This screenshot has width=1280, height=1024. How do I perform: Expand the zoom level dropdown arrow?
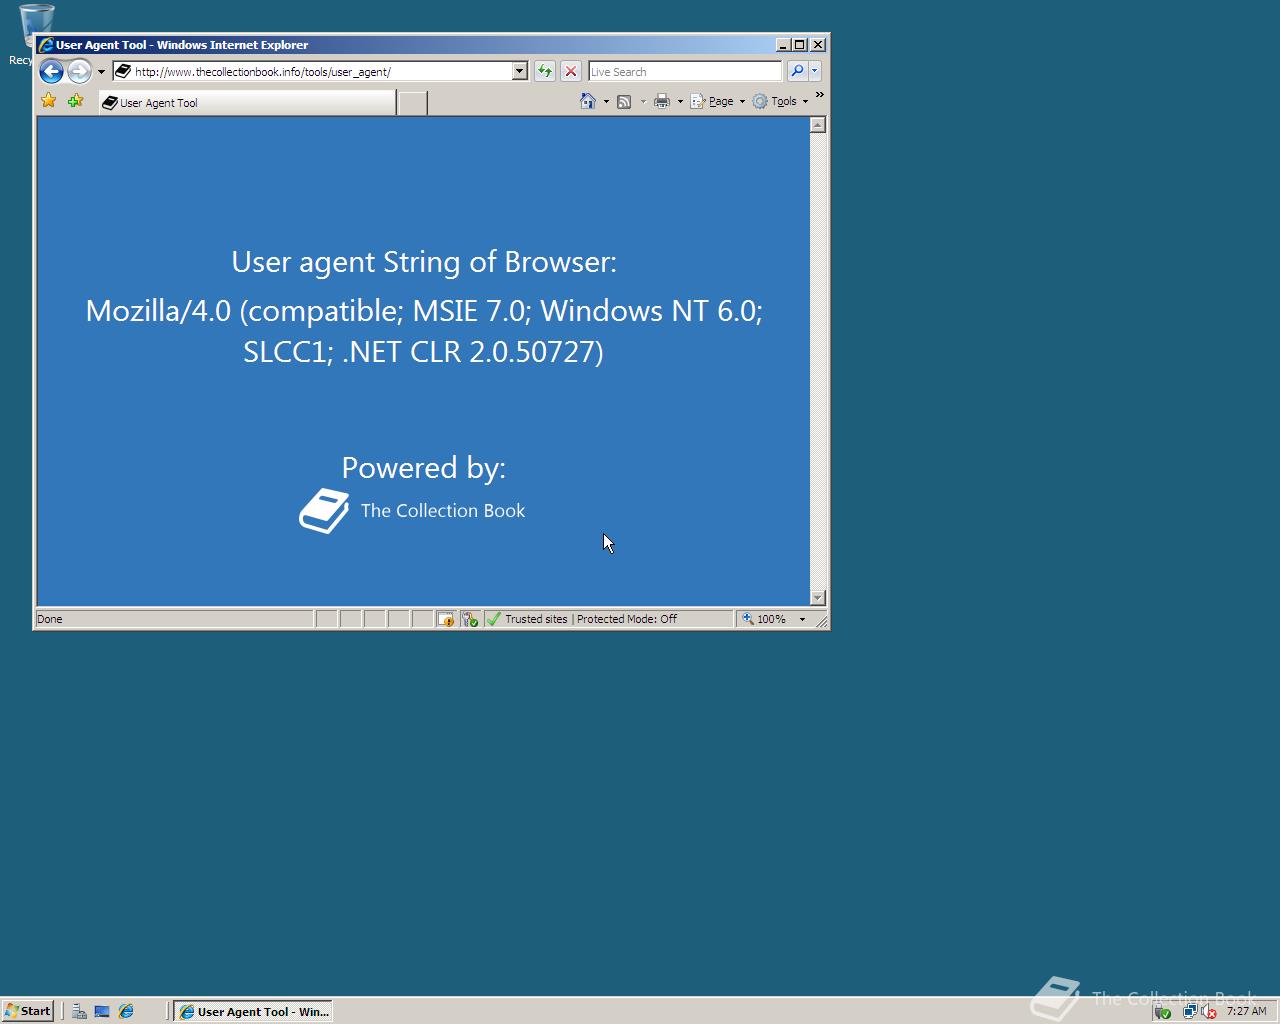(x=802, y=619)
